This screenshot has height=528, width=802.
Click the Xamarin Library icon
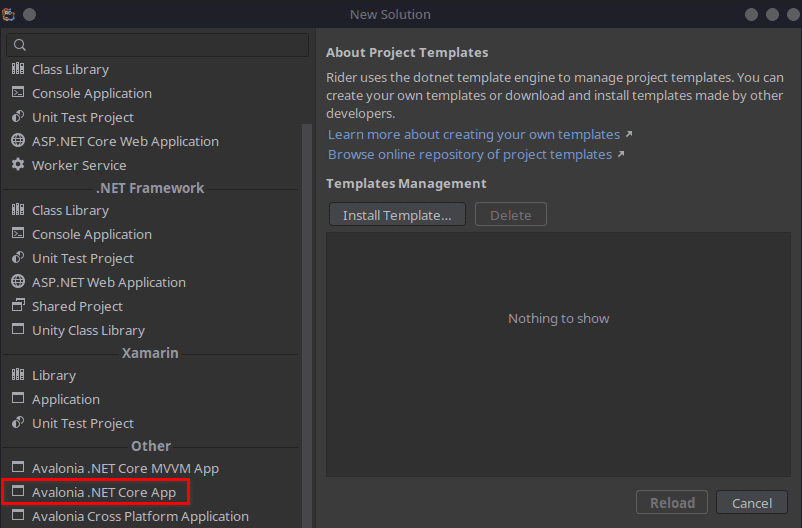18,375
